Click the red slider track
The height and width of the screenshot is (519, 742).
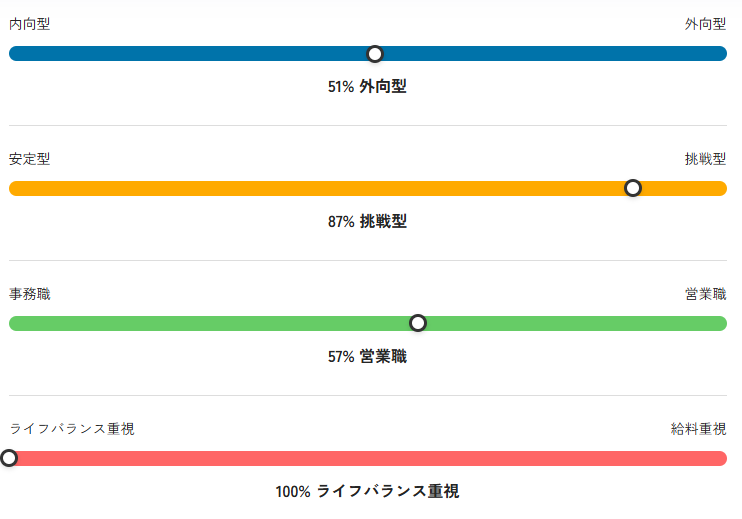368,458
